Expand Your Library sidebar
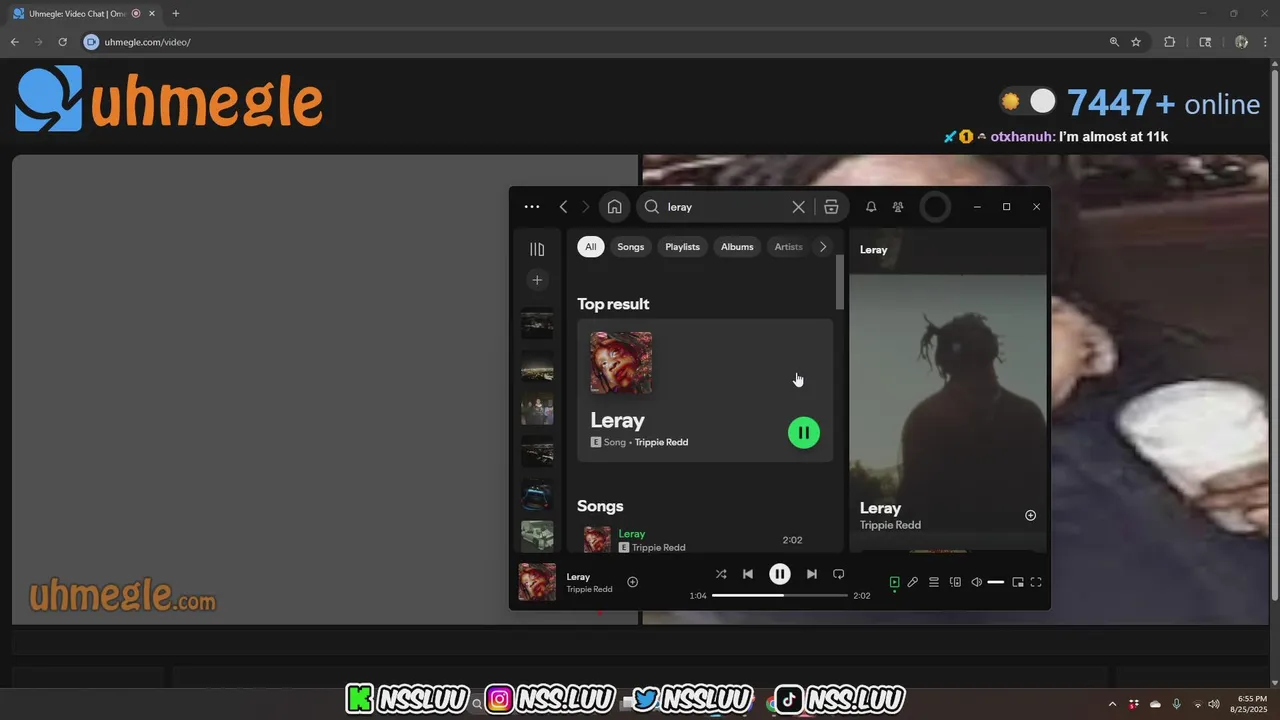Viewport: 1280px width, 720px height. click(x=537, y=249)
